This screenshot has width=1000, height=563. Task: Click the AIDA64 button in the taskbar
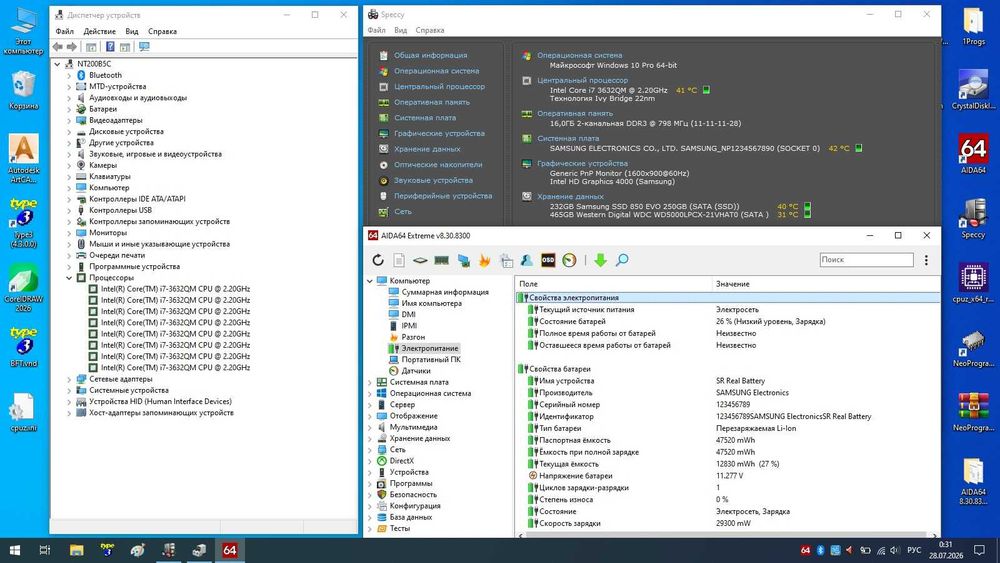click(x=230, y=550)
